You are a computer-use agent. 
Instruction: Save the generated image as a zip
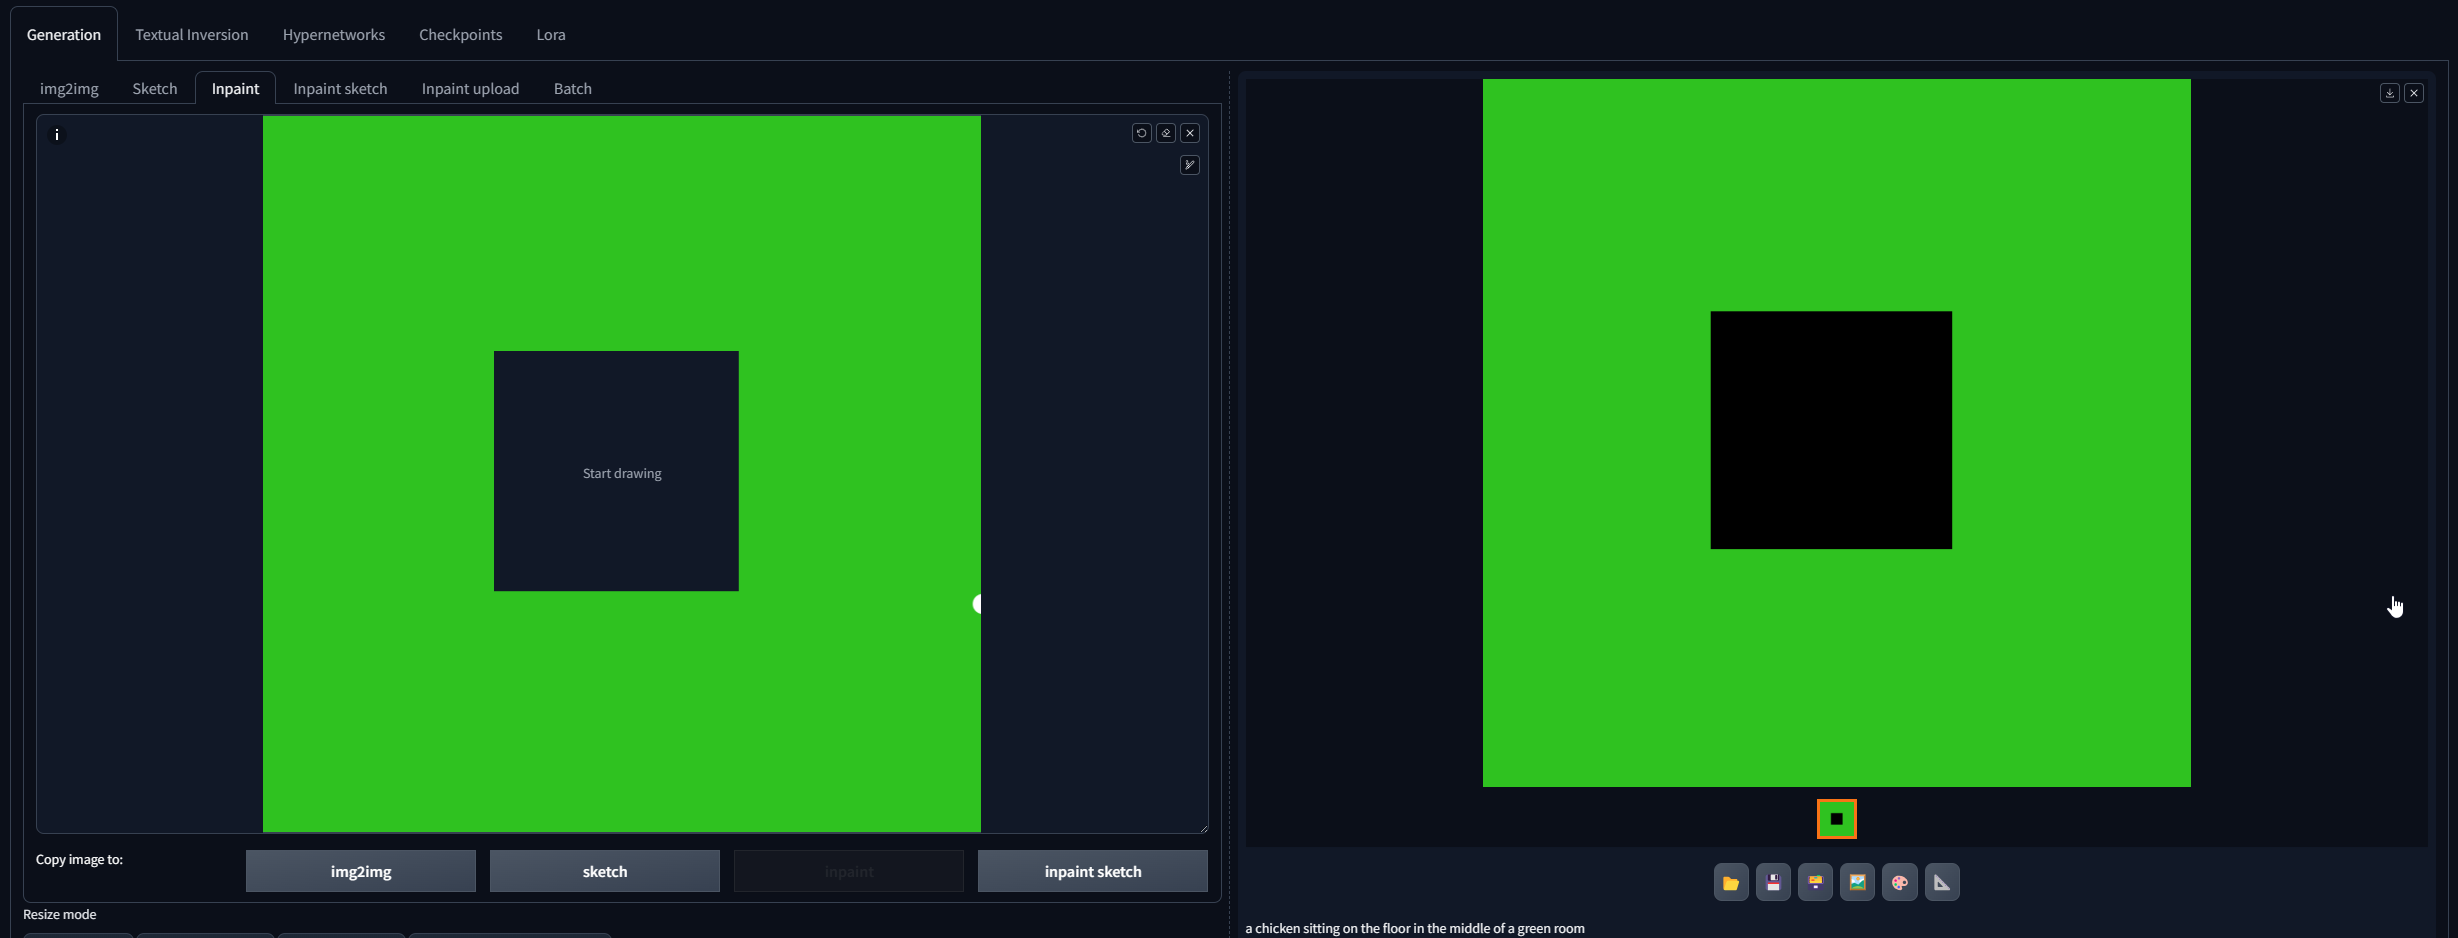(x=1816, y=882)
